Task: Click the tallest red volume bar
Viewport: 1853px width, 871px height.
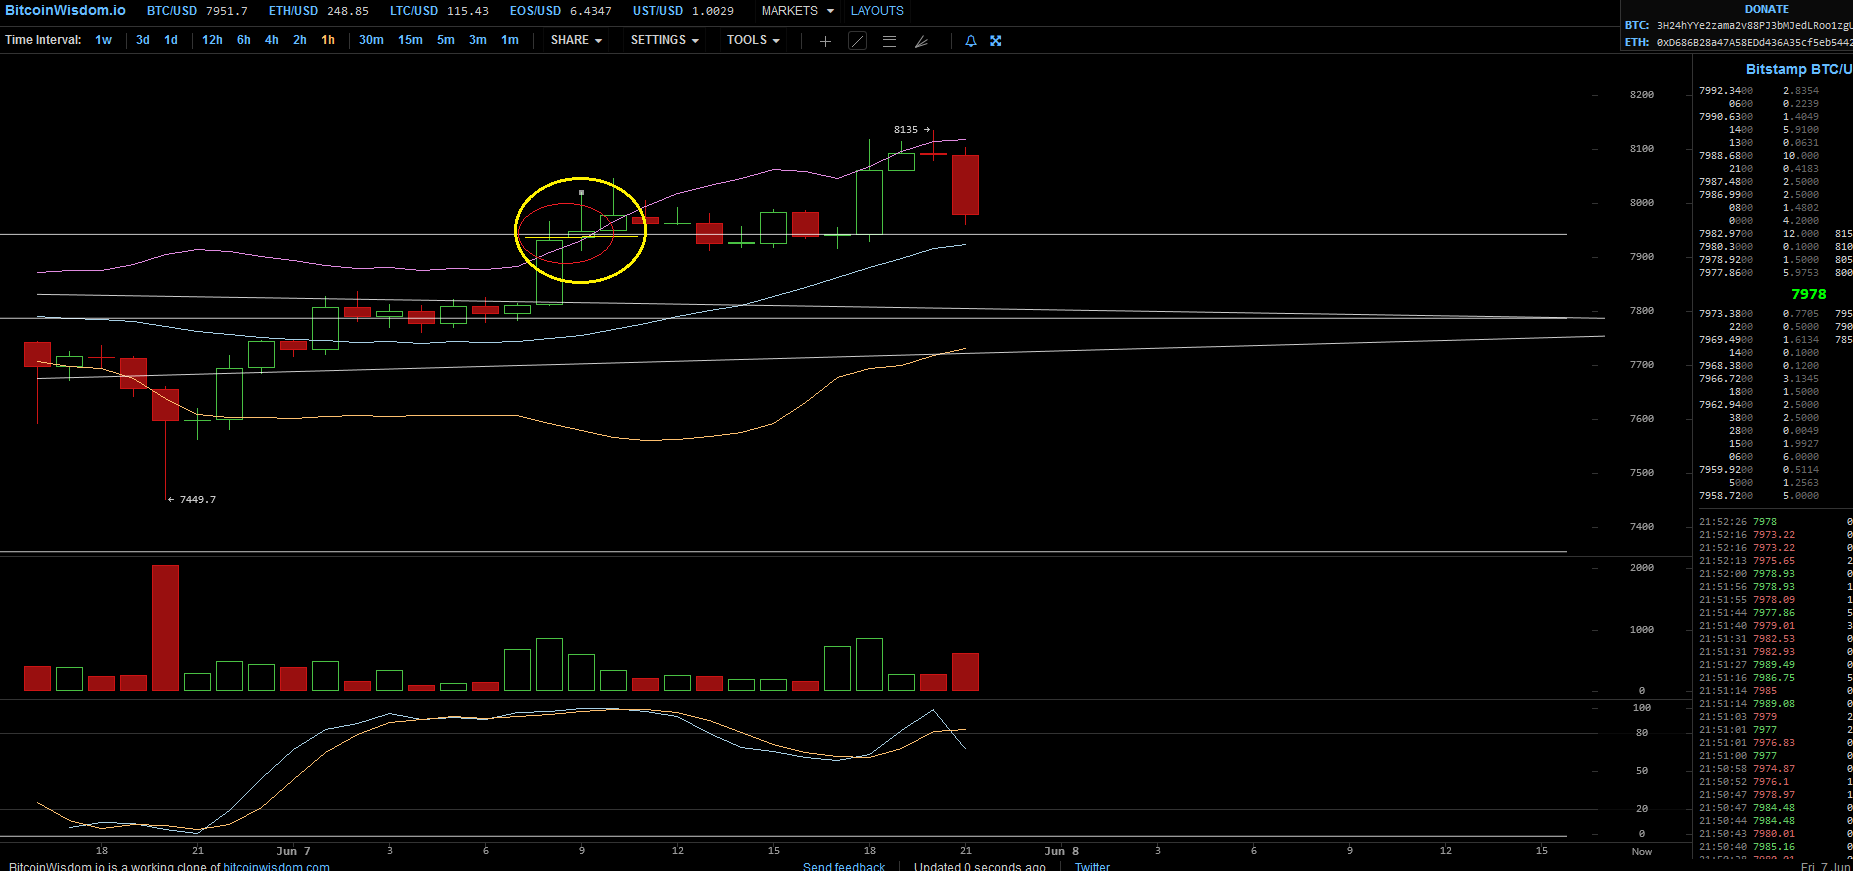Action: point(166,628)
